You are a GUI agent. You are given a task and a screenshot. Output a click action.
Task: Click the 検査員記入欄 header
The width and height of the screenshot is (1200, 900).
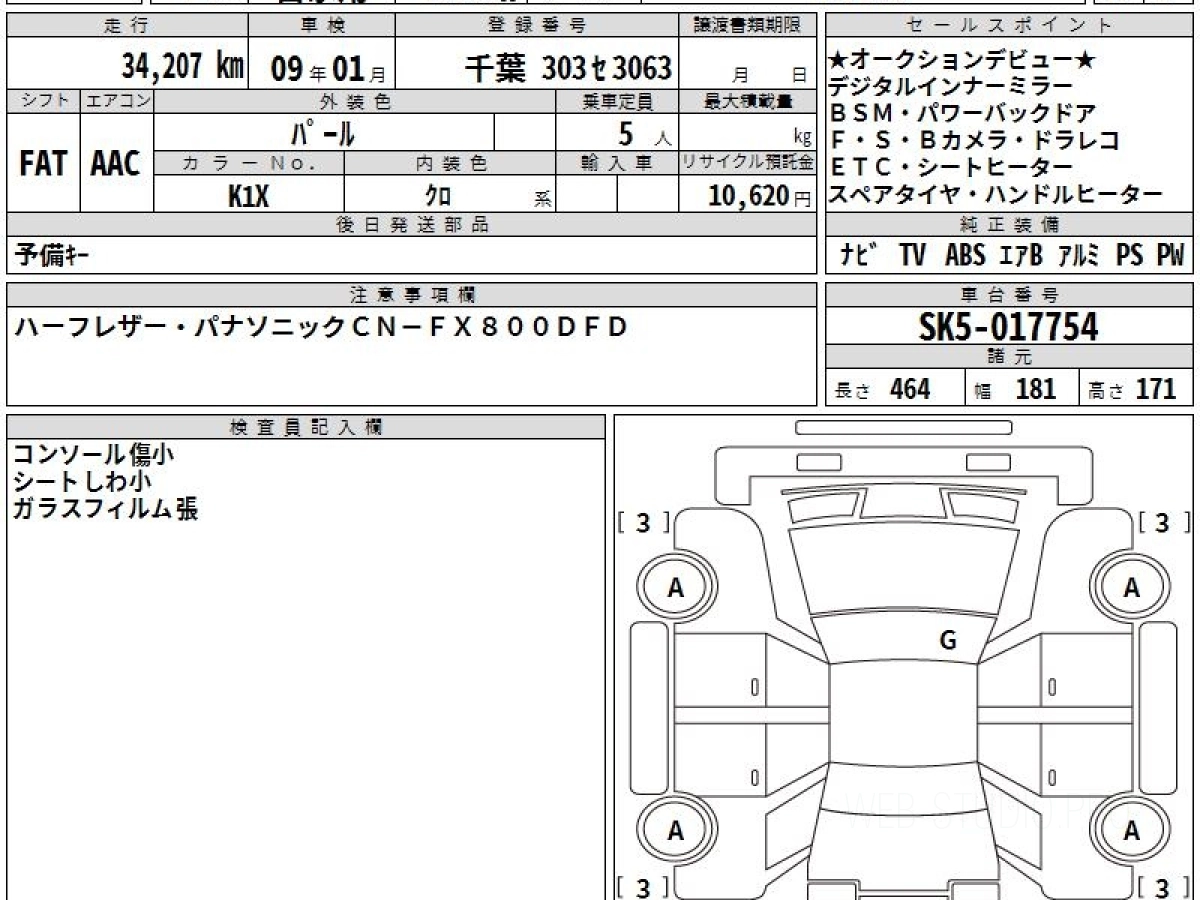[x=306, y=427]
